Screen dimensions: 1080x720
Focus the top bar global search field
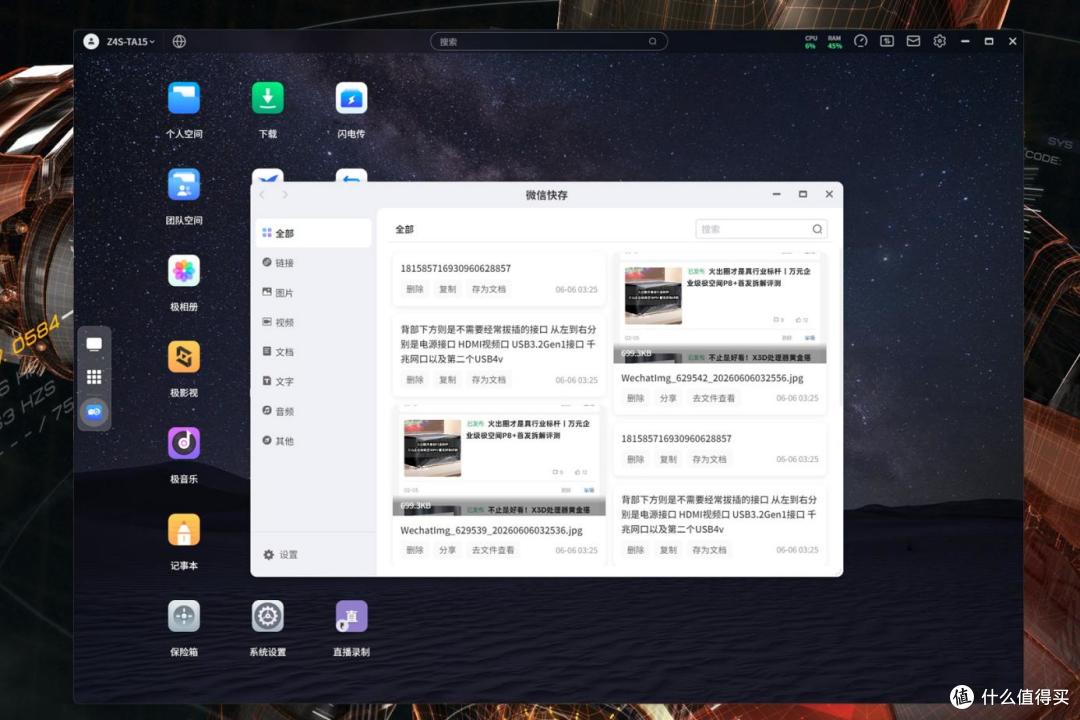(x=549, y=41)
